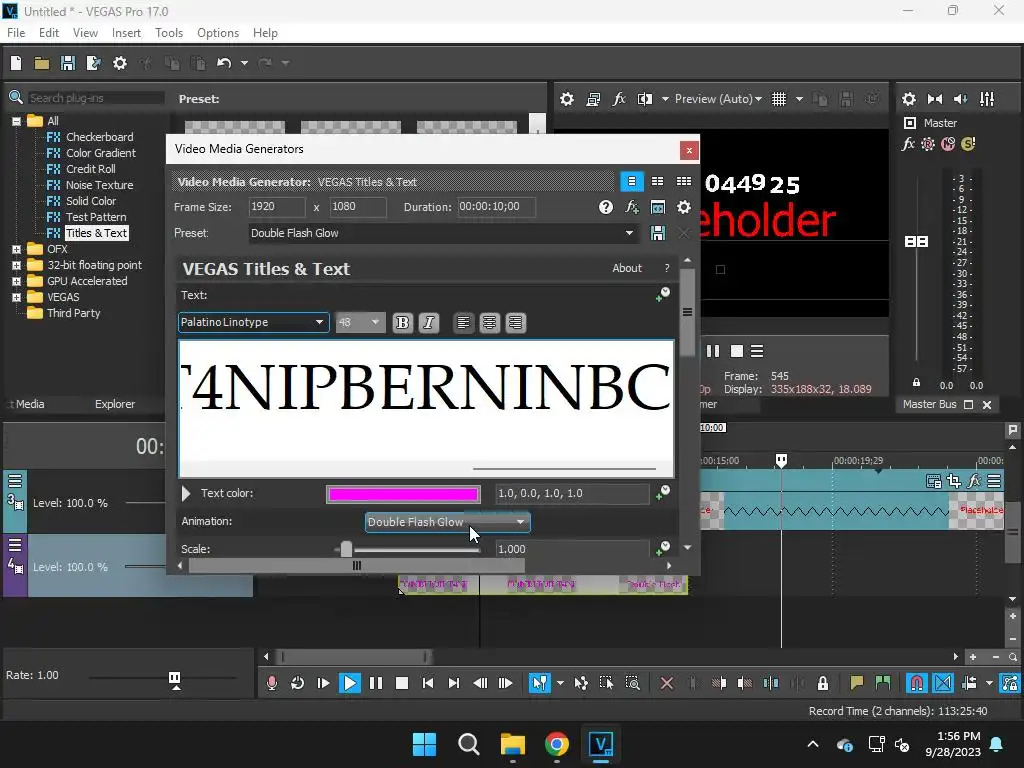Switch to the Explorer tab
This screenshot has height=768, width=1024.
[115, 404]
